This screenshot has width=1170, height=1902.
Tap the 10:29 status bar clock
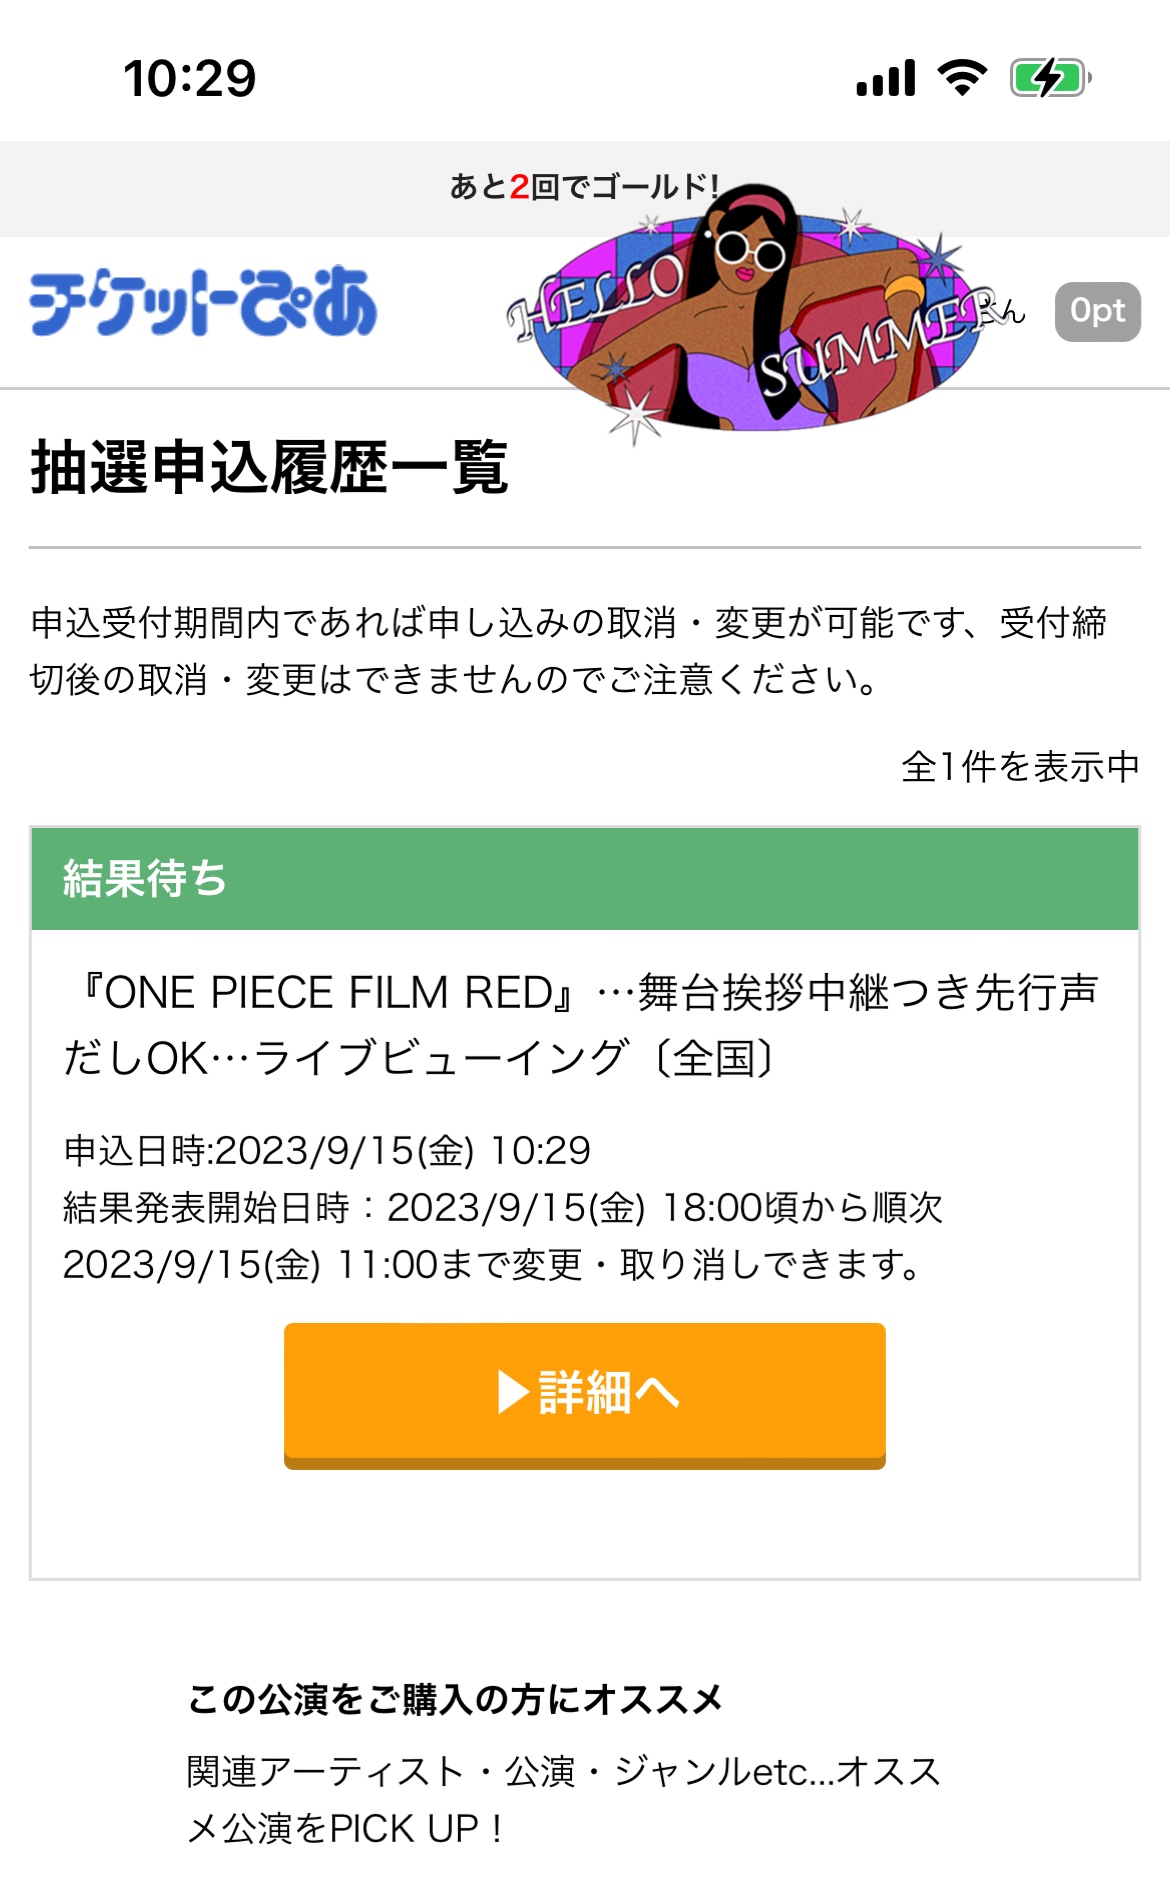coord(190,79)
